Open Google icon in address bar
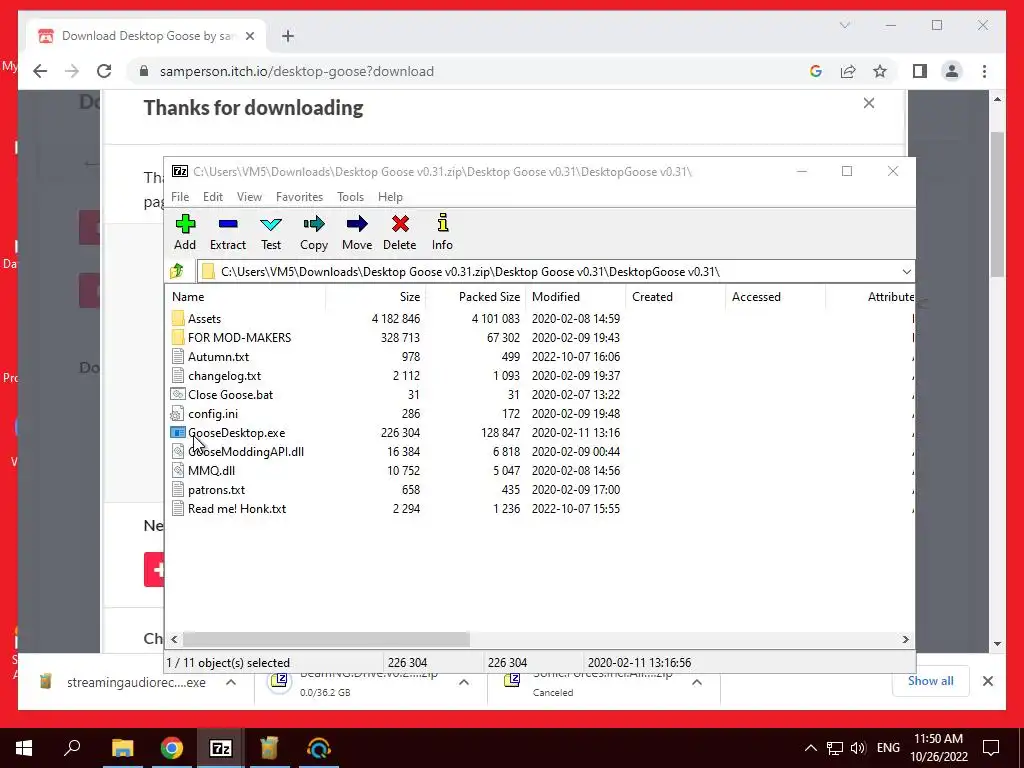Image resolution: width=1024 pixels, height=768 pixels. (816, 71)
